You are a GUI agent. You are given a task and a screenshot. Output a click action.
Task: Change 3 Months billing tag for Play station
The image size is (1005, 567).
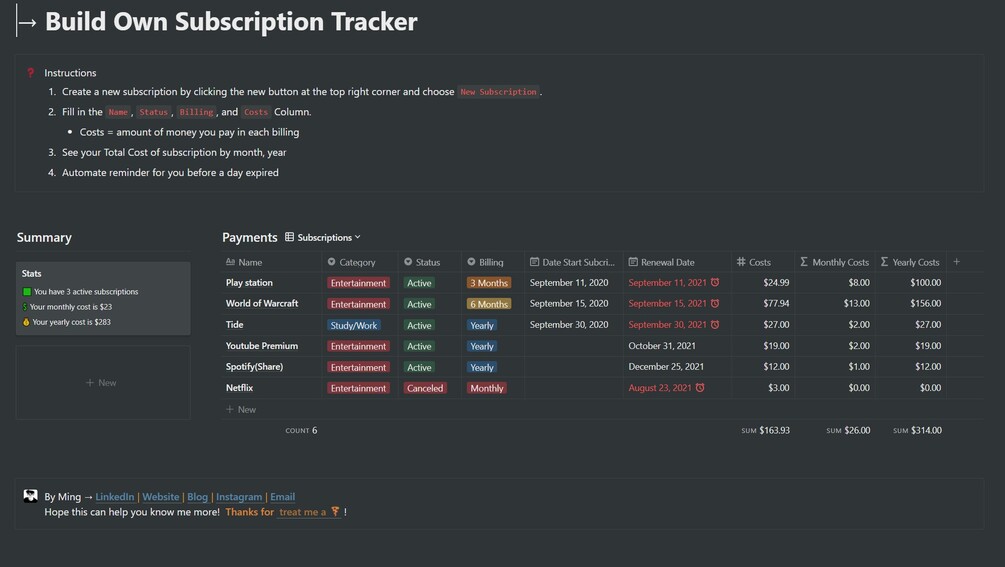488,283
